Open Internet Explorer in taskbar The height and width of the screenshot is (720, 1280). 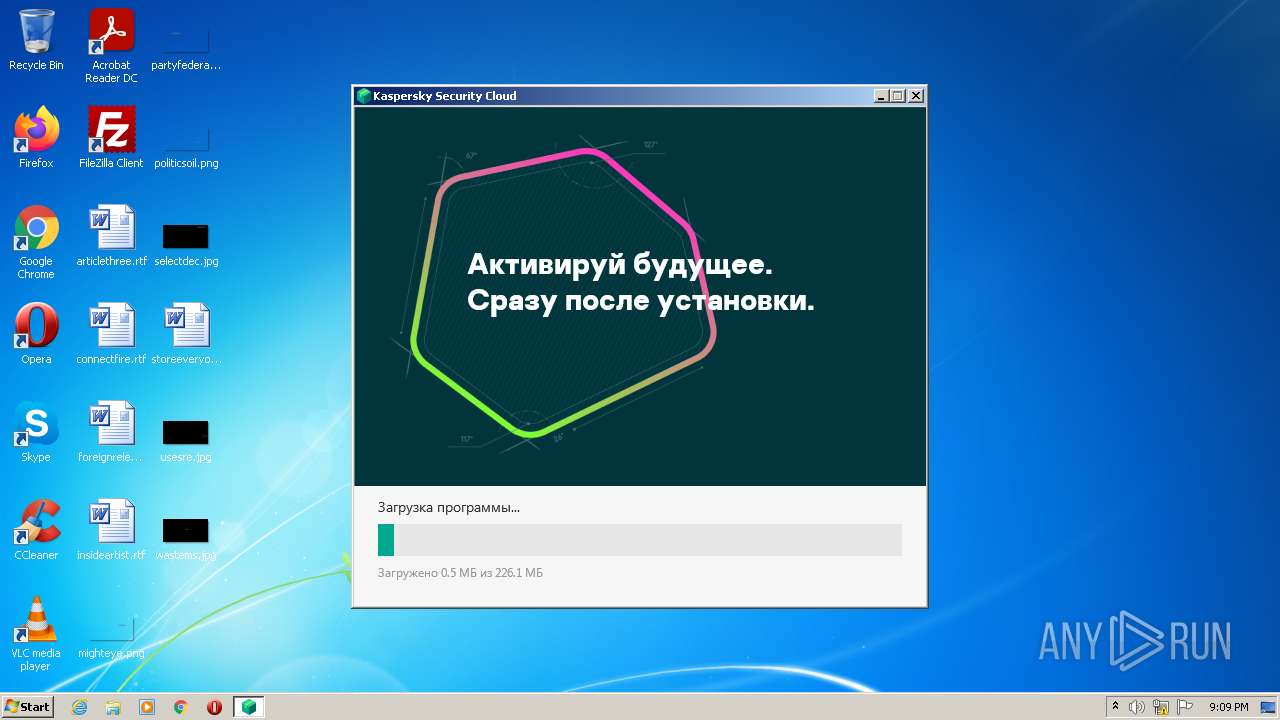coord(79,707)
